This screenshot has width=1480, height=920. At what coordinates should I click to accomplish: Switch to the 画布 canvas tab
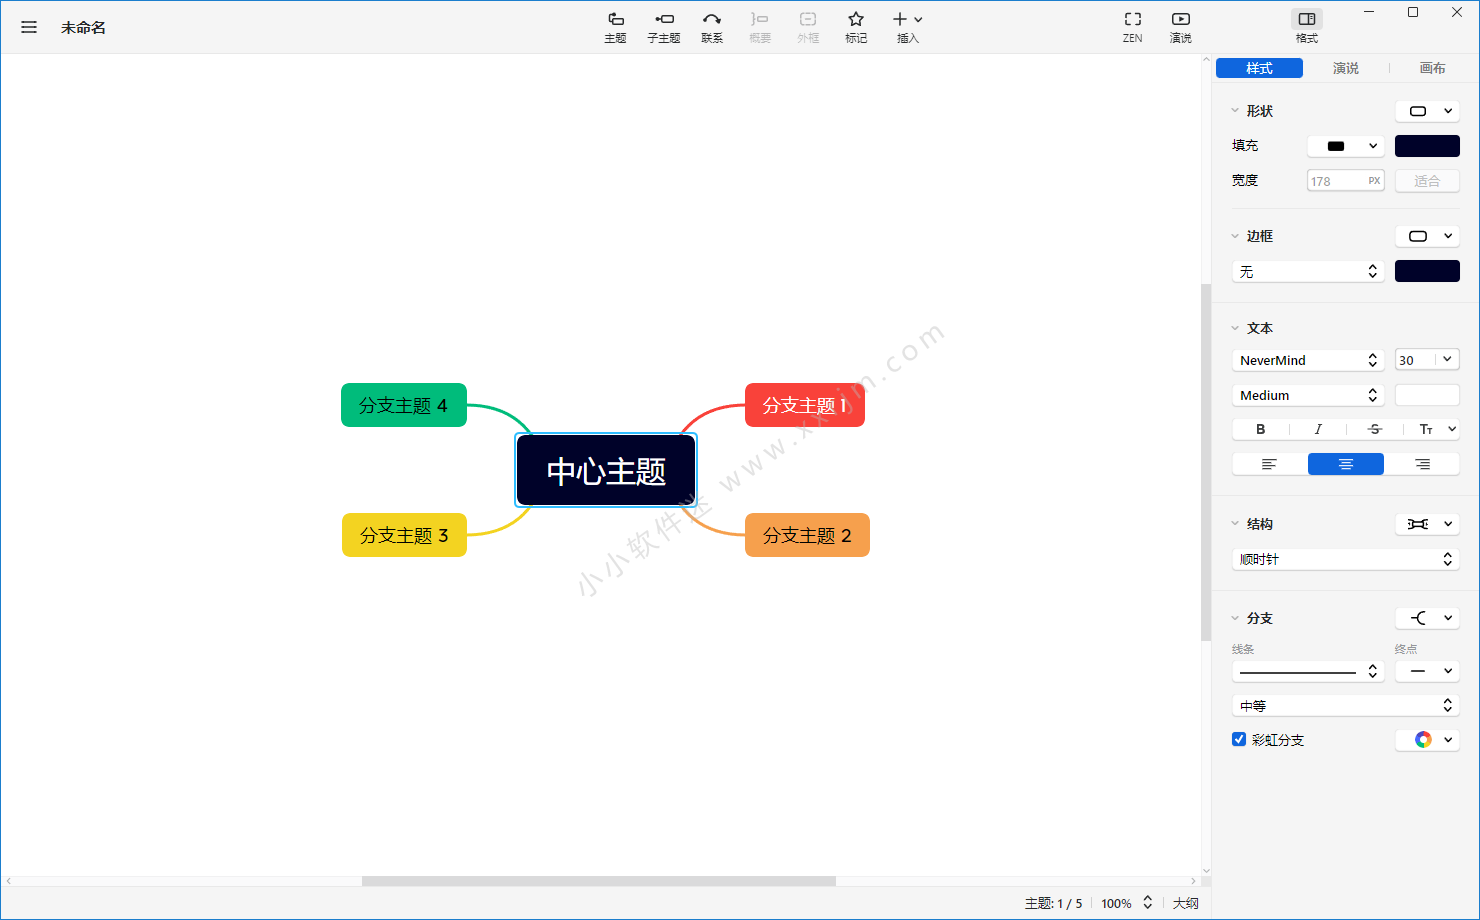[1432, 68]
